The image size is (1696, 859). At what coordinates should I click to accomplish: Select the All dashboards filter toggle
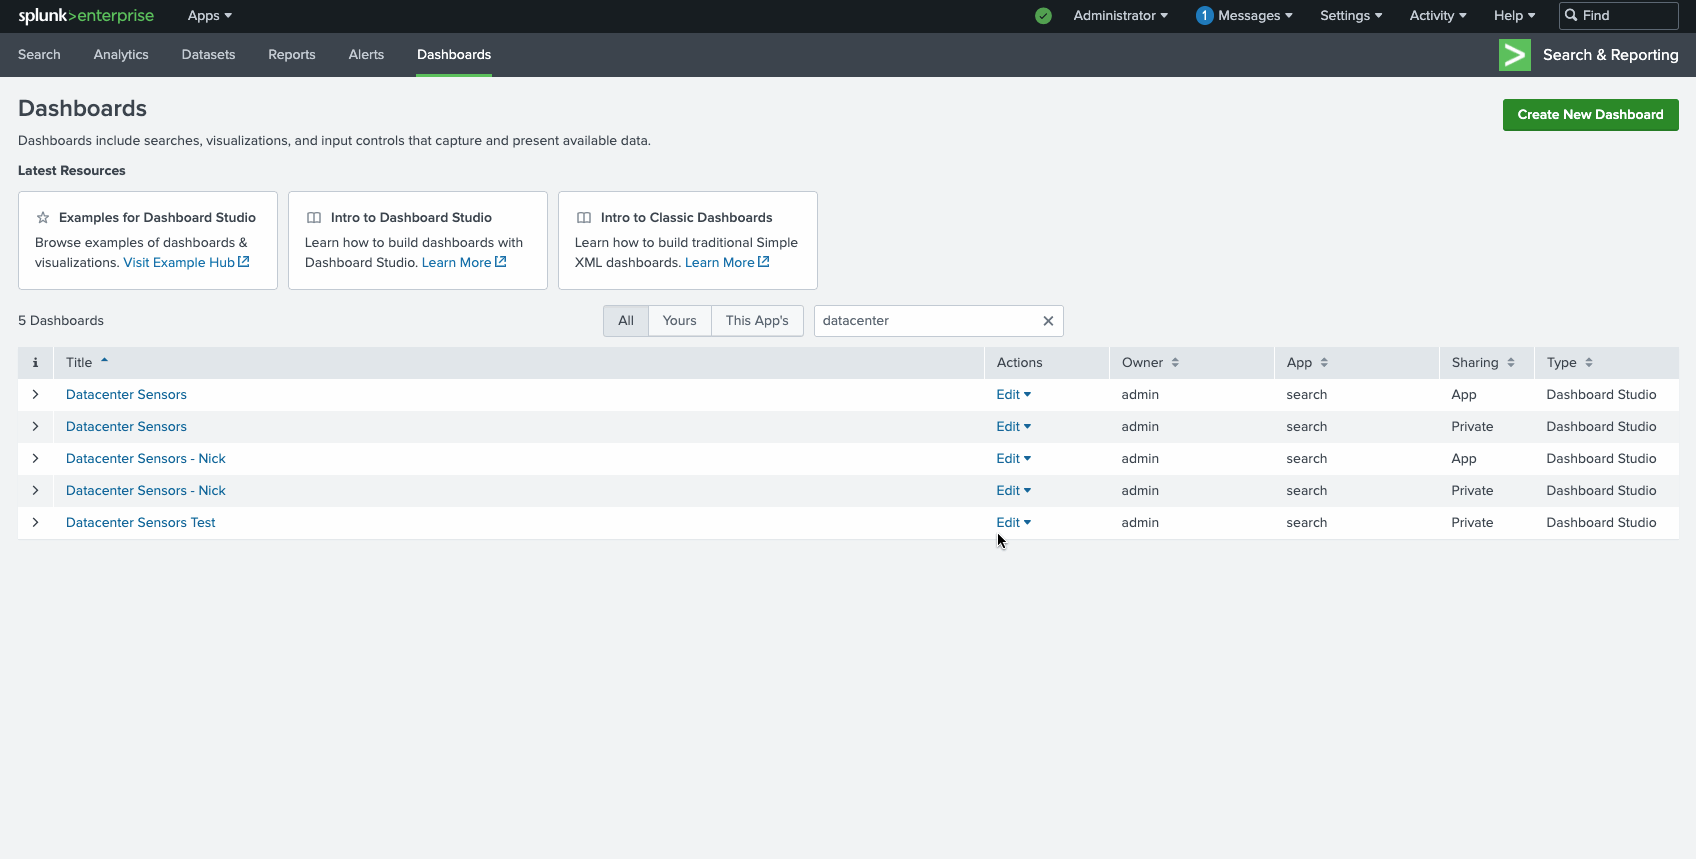coord(626,321)
